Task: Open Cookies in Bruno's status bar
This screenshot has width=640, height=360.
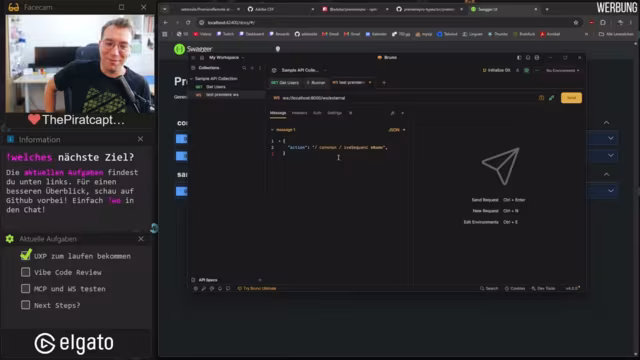Action: 515,289
